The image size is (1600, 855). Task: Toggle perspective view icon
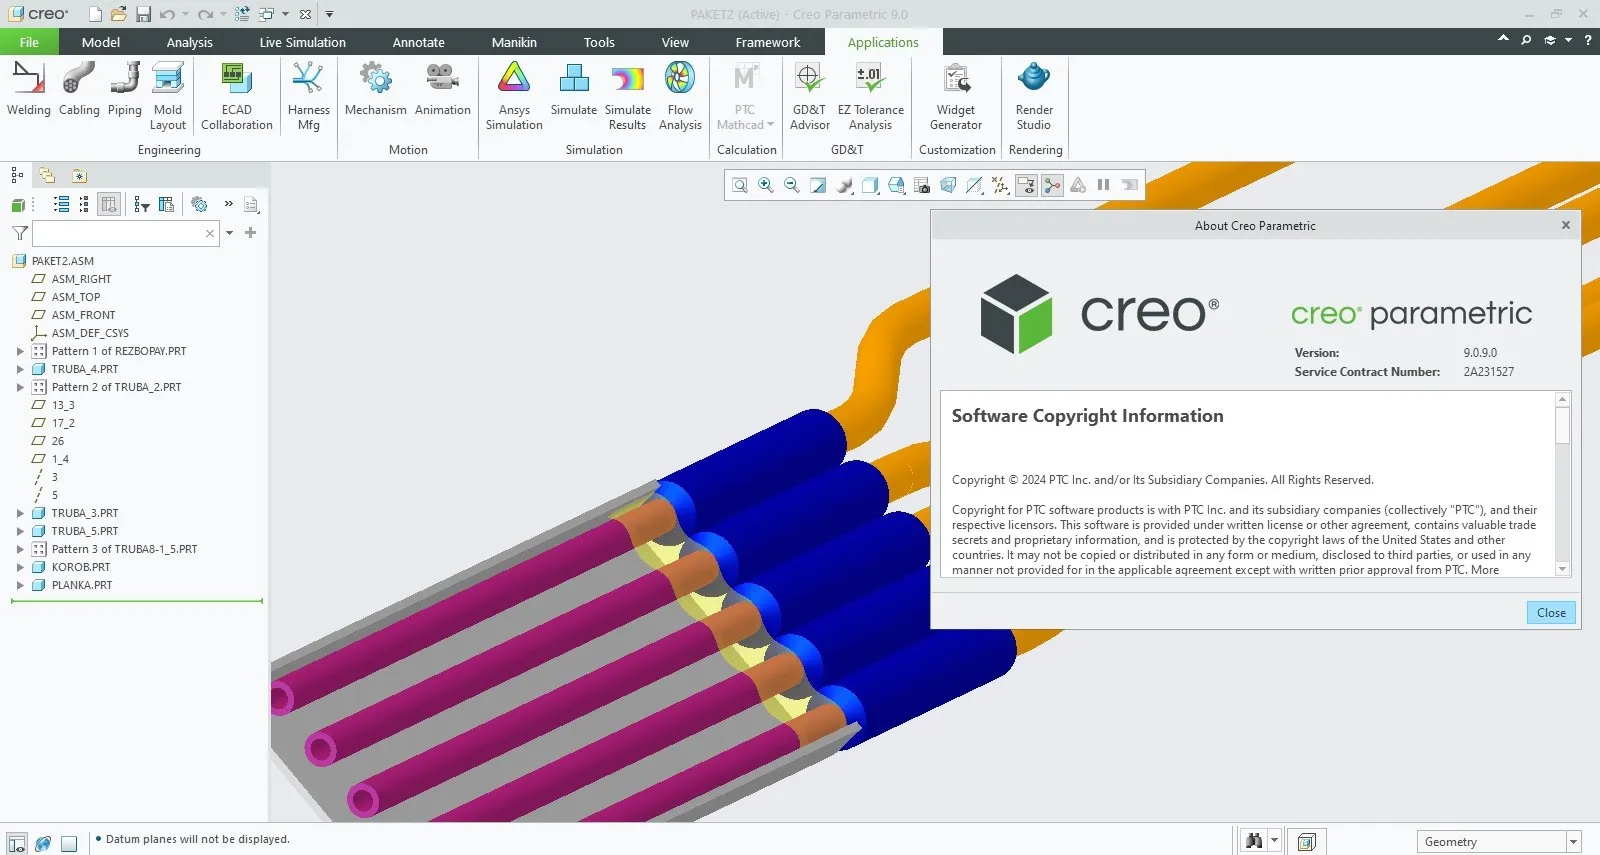(x=948, y=185)
